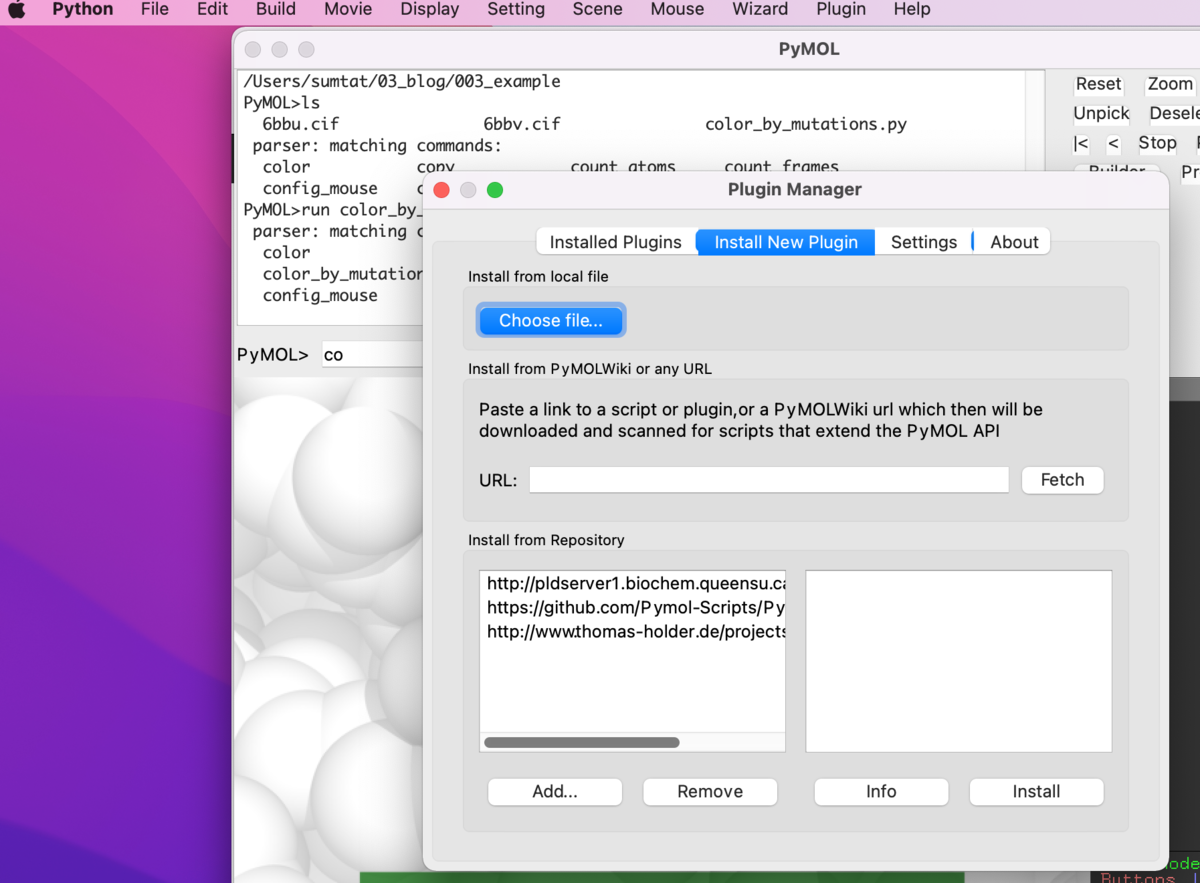Click the empty plugin list panel
Viewport: 1200px width, 883px height.
pyautogui.click(x=959, y=661)
